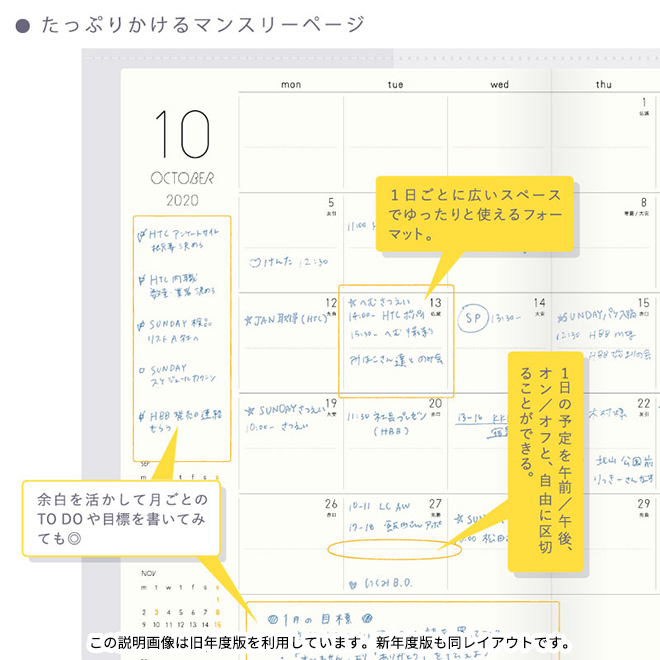Select the thu column header
The image size is (660, 660).
pyautogui.click(x=603, y=85)
